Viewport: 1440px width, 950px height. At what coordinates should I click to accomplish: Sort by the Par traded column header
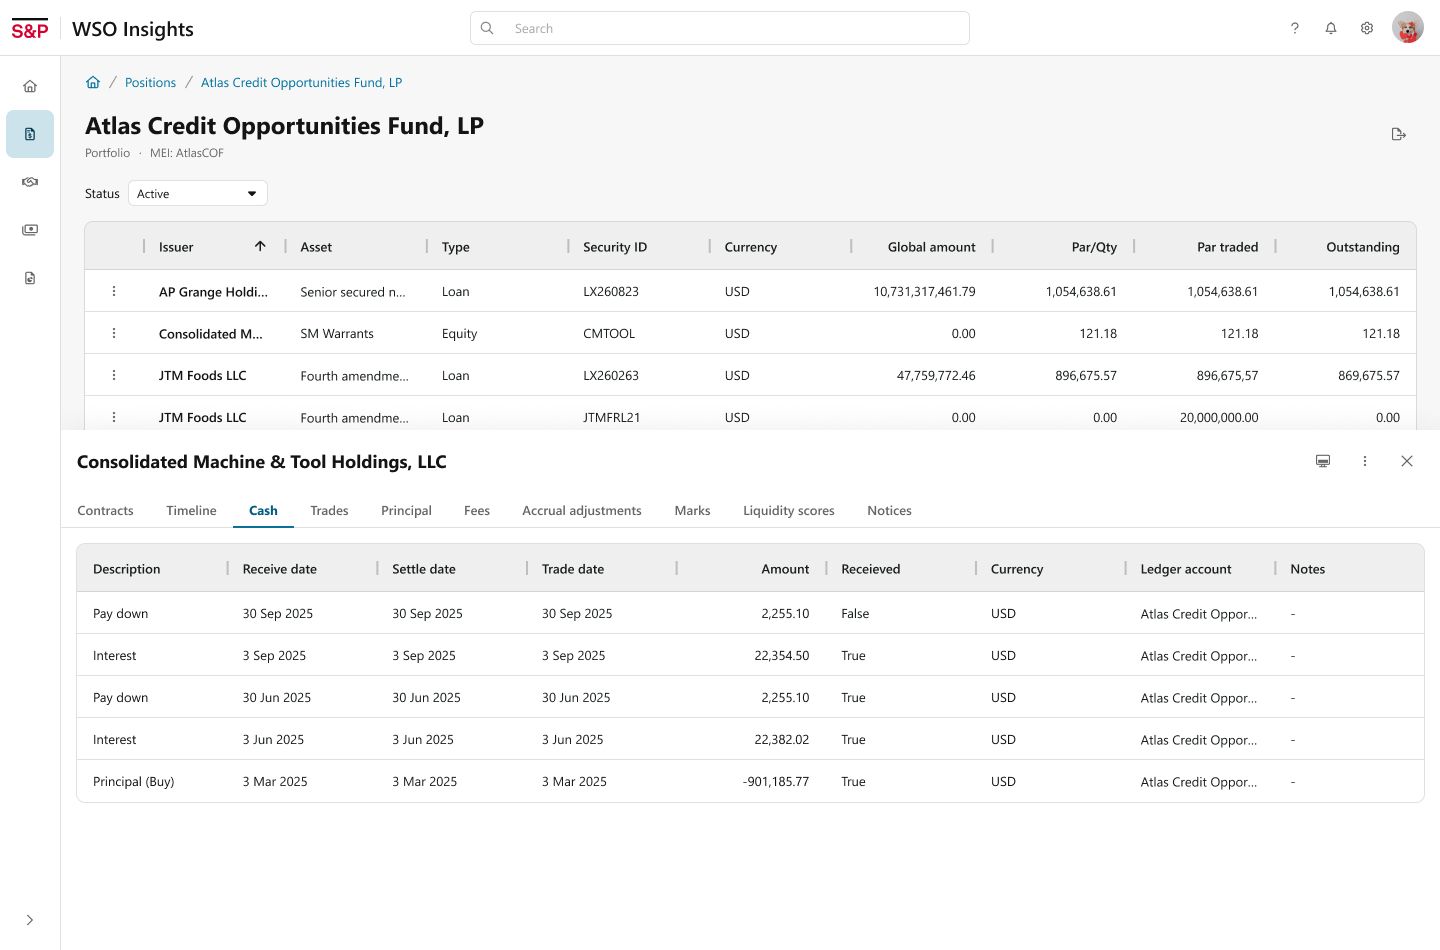1228,247
